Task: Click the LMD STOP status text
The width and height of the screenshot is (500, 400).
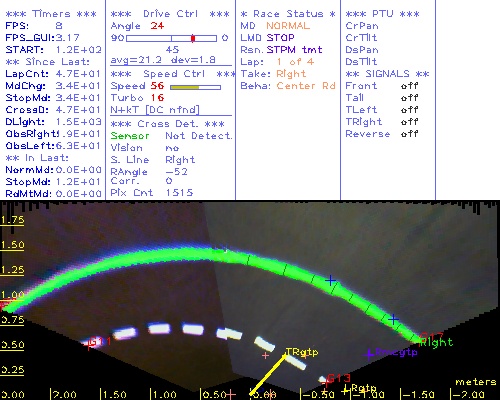Action: (267, 38)
